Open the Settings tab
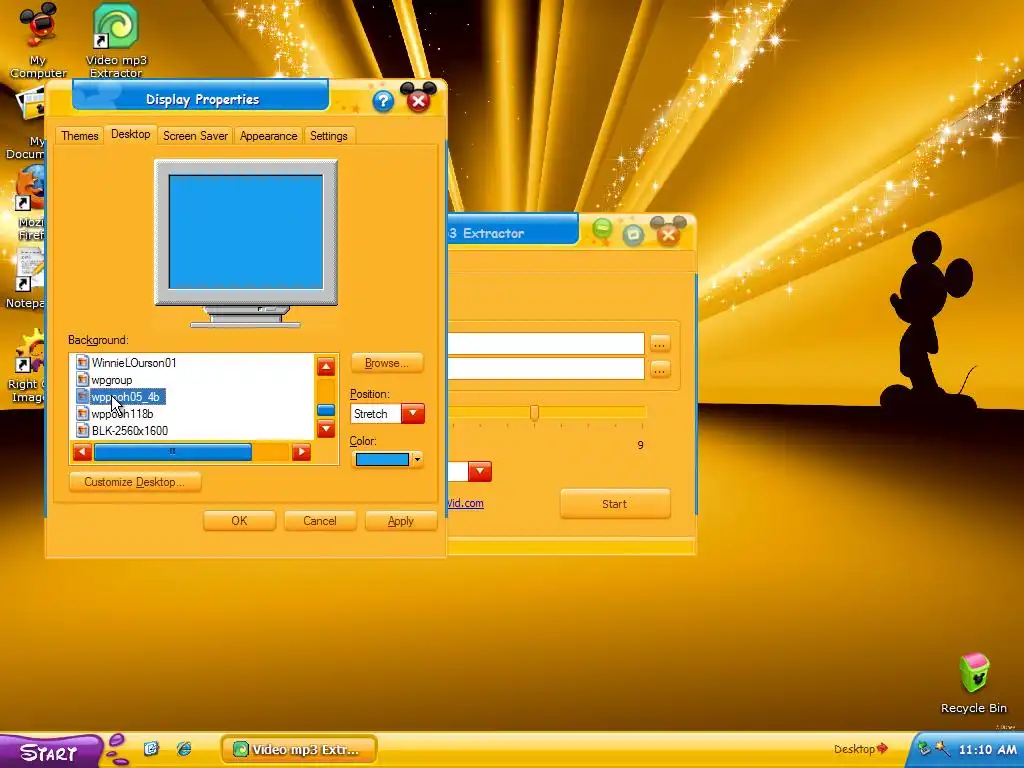 [328, 136]
